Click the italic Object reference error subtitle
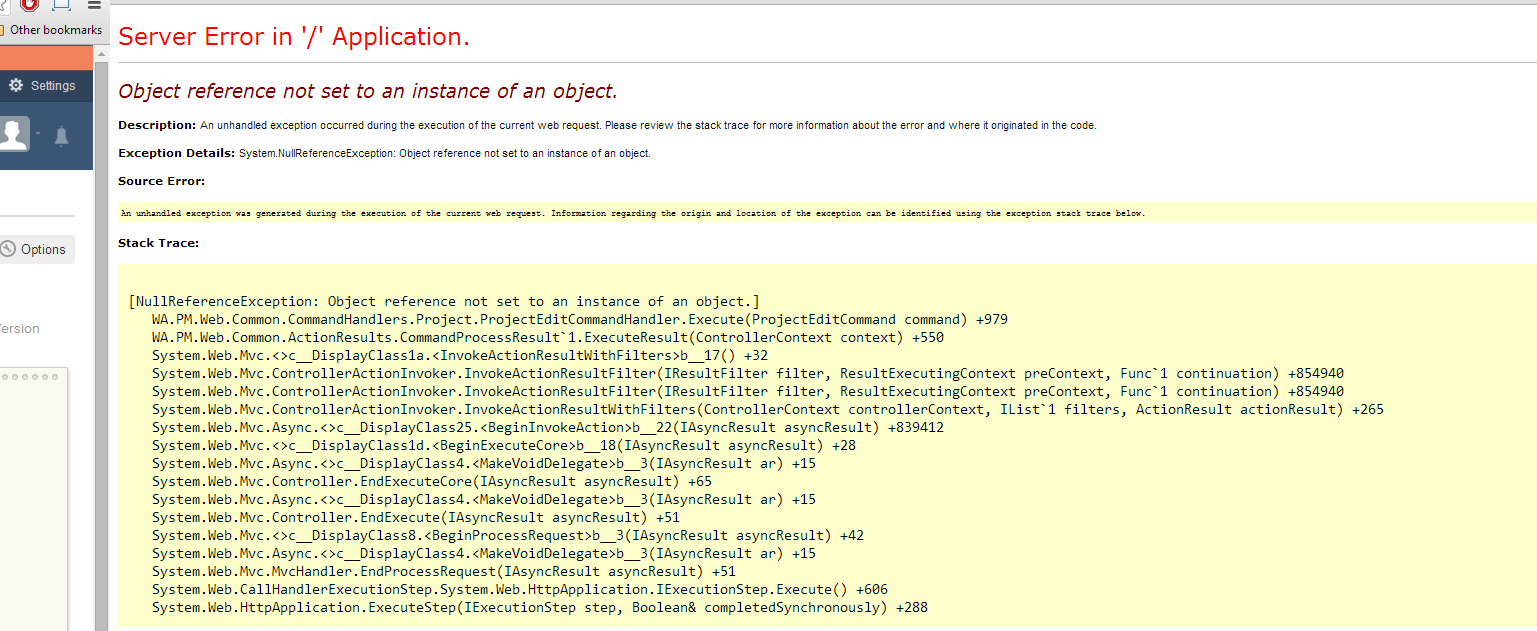 pyautogui.click(x=367, y=91)
